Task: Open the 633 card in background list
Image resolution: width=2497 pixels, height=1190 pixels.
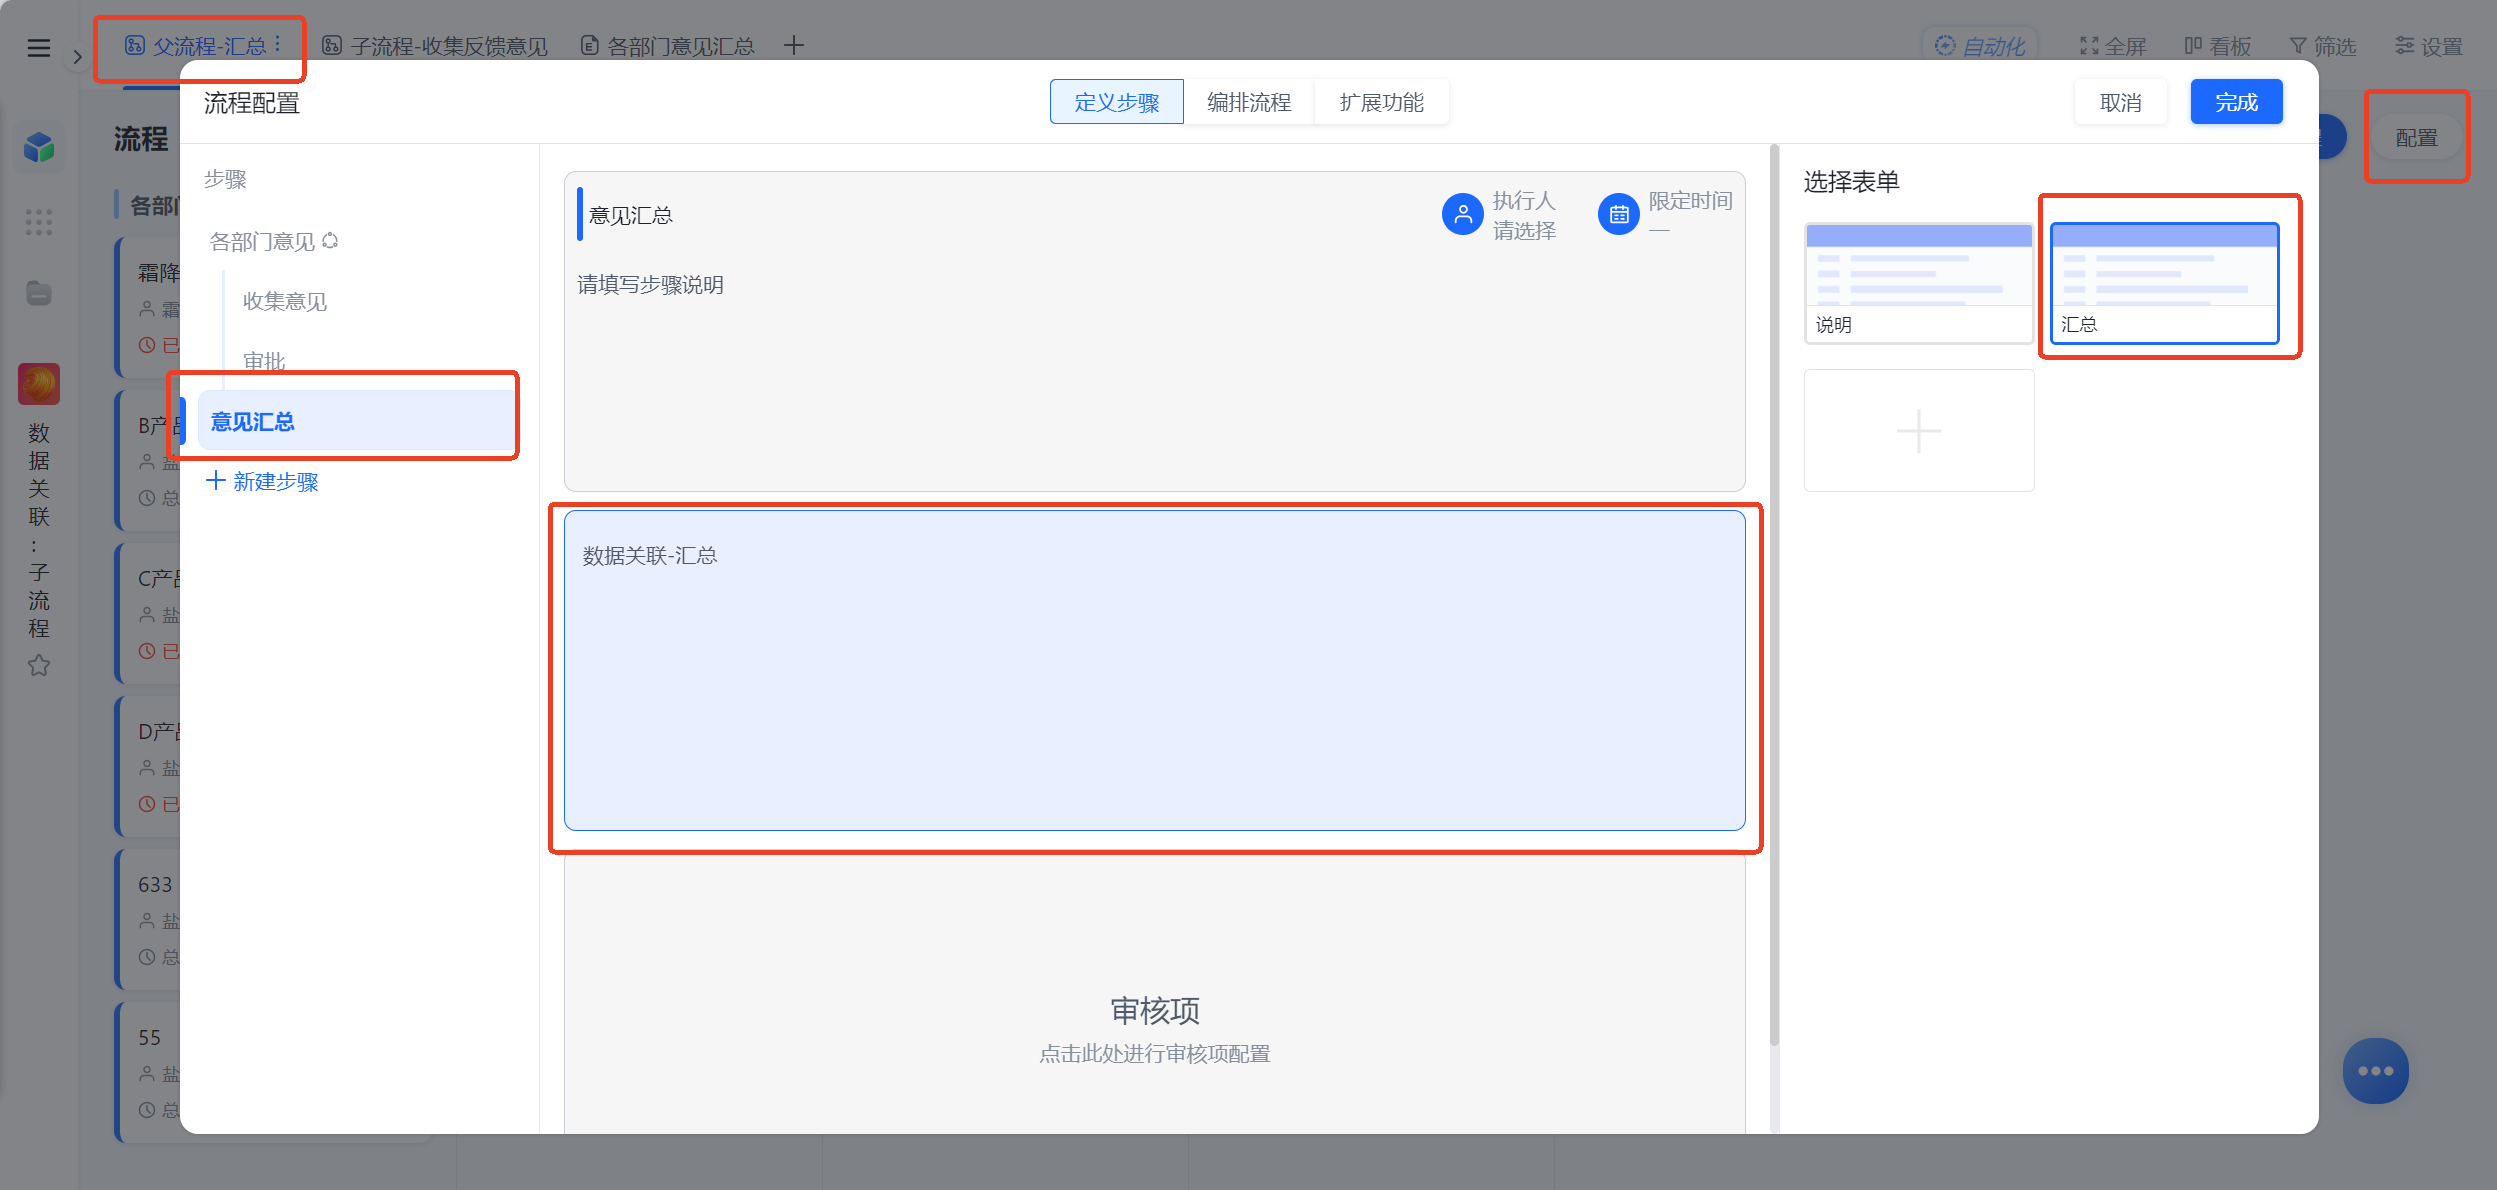Action: coord(148,920)
